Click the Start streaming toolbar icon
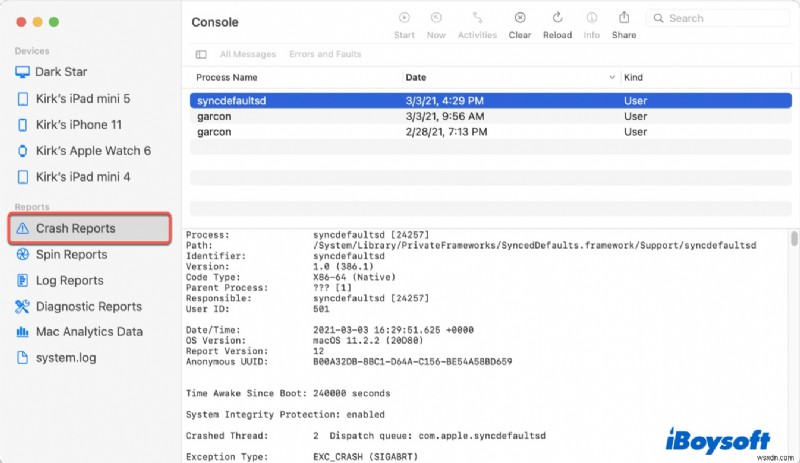This screenshot has height=463, width=800. point(404,18)
